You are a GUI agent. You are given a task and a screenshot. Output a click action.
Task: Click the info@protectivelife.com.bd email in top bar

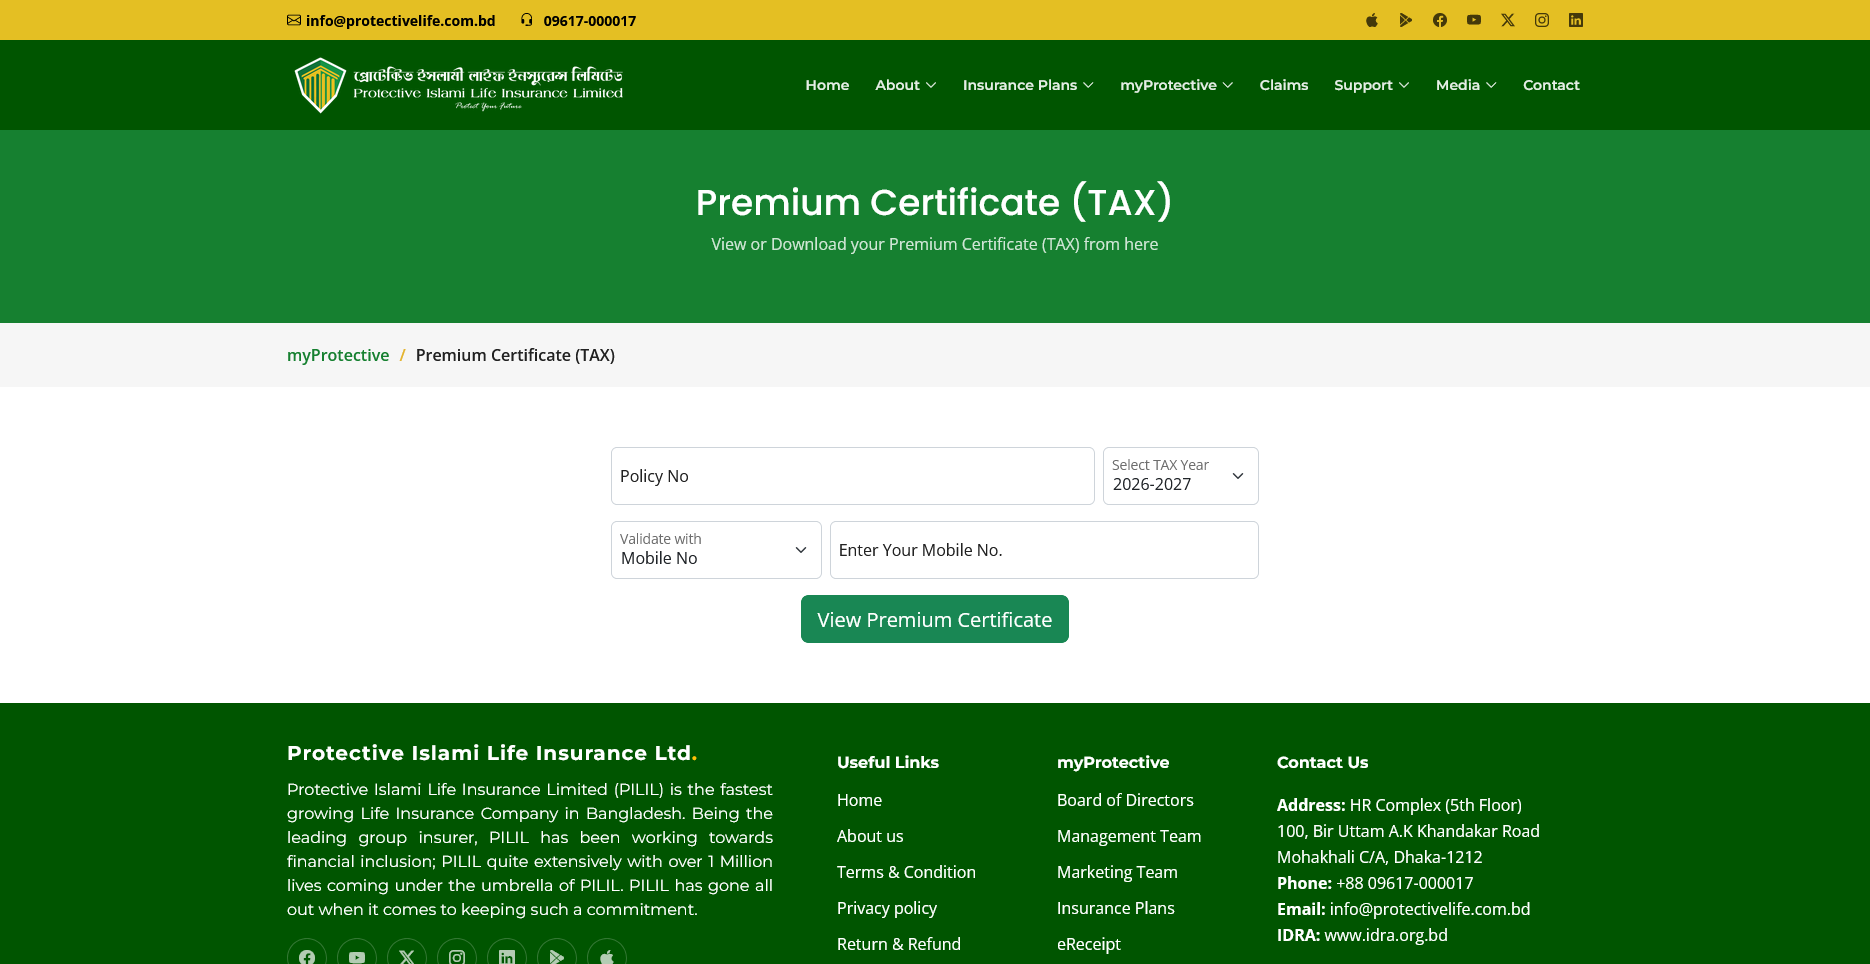pos(401,20)
